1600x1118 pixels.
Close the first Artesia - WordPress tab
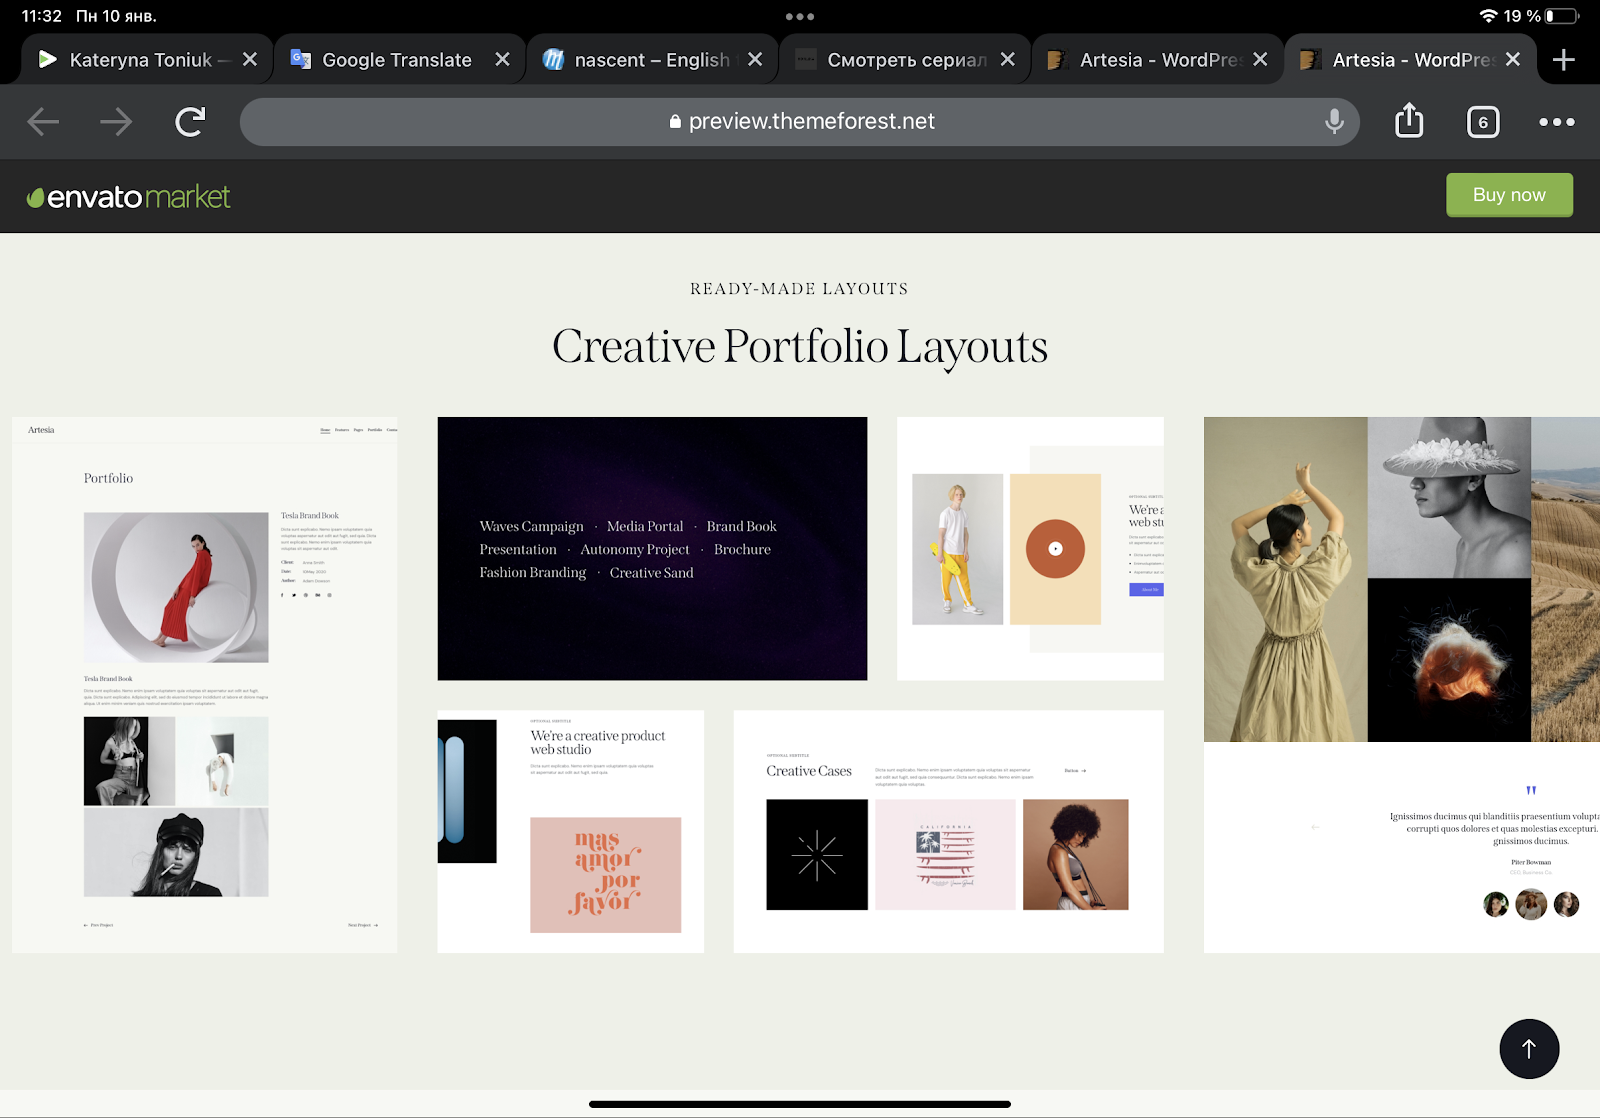click(x=1260, y=60)
